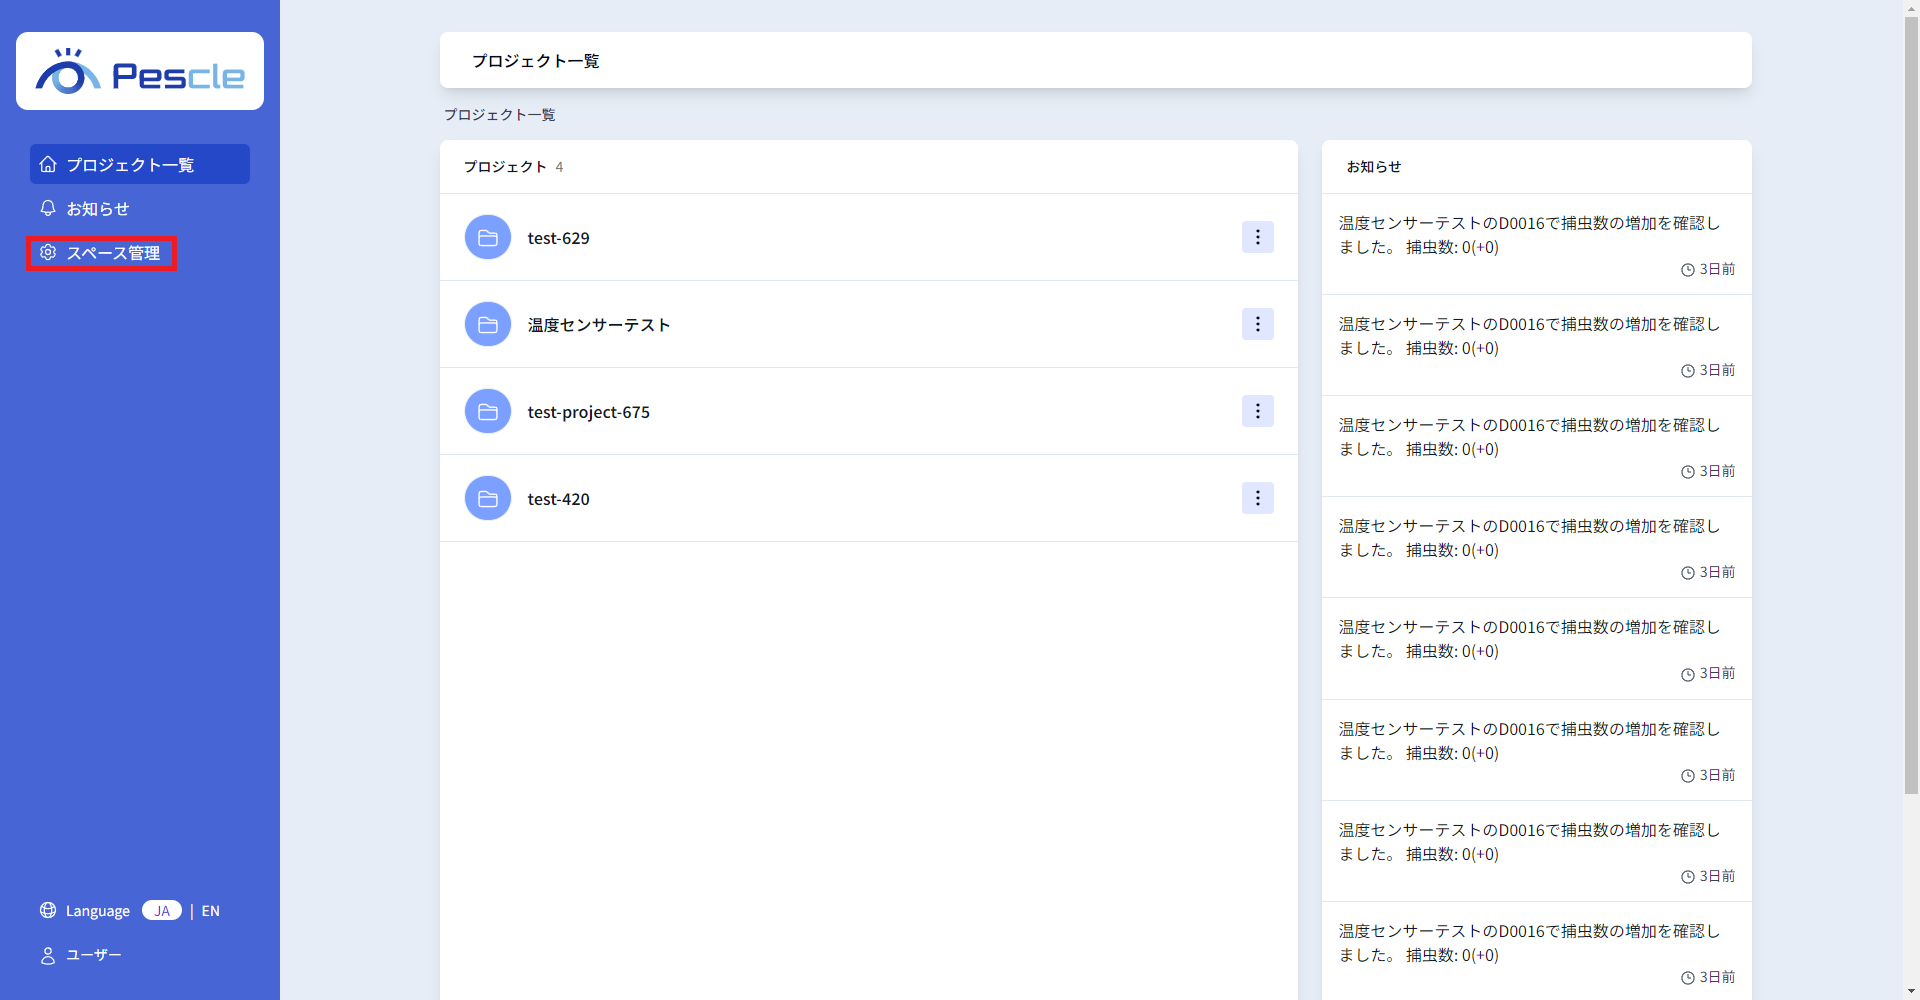Switch language to JA
The width and height of the screenshot is (1920, 1000).
(162, 910)
